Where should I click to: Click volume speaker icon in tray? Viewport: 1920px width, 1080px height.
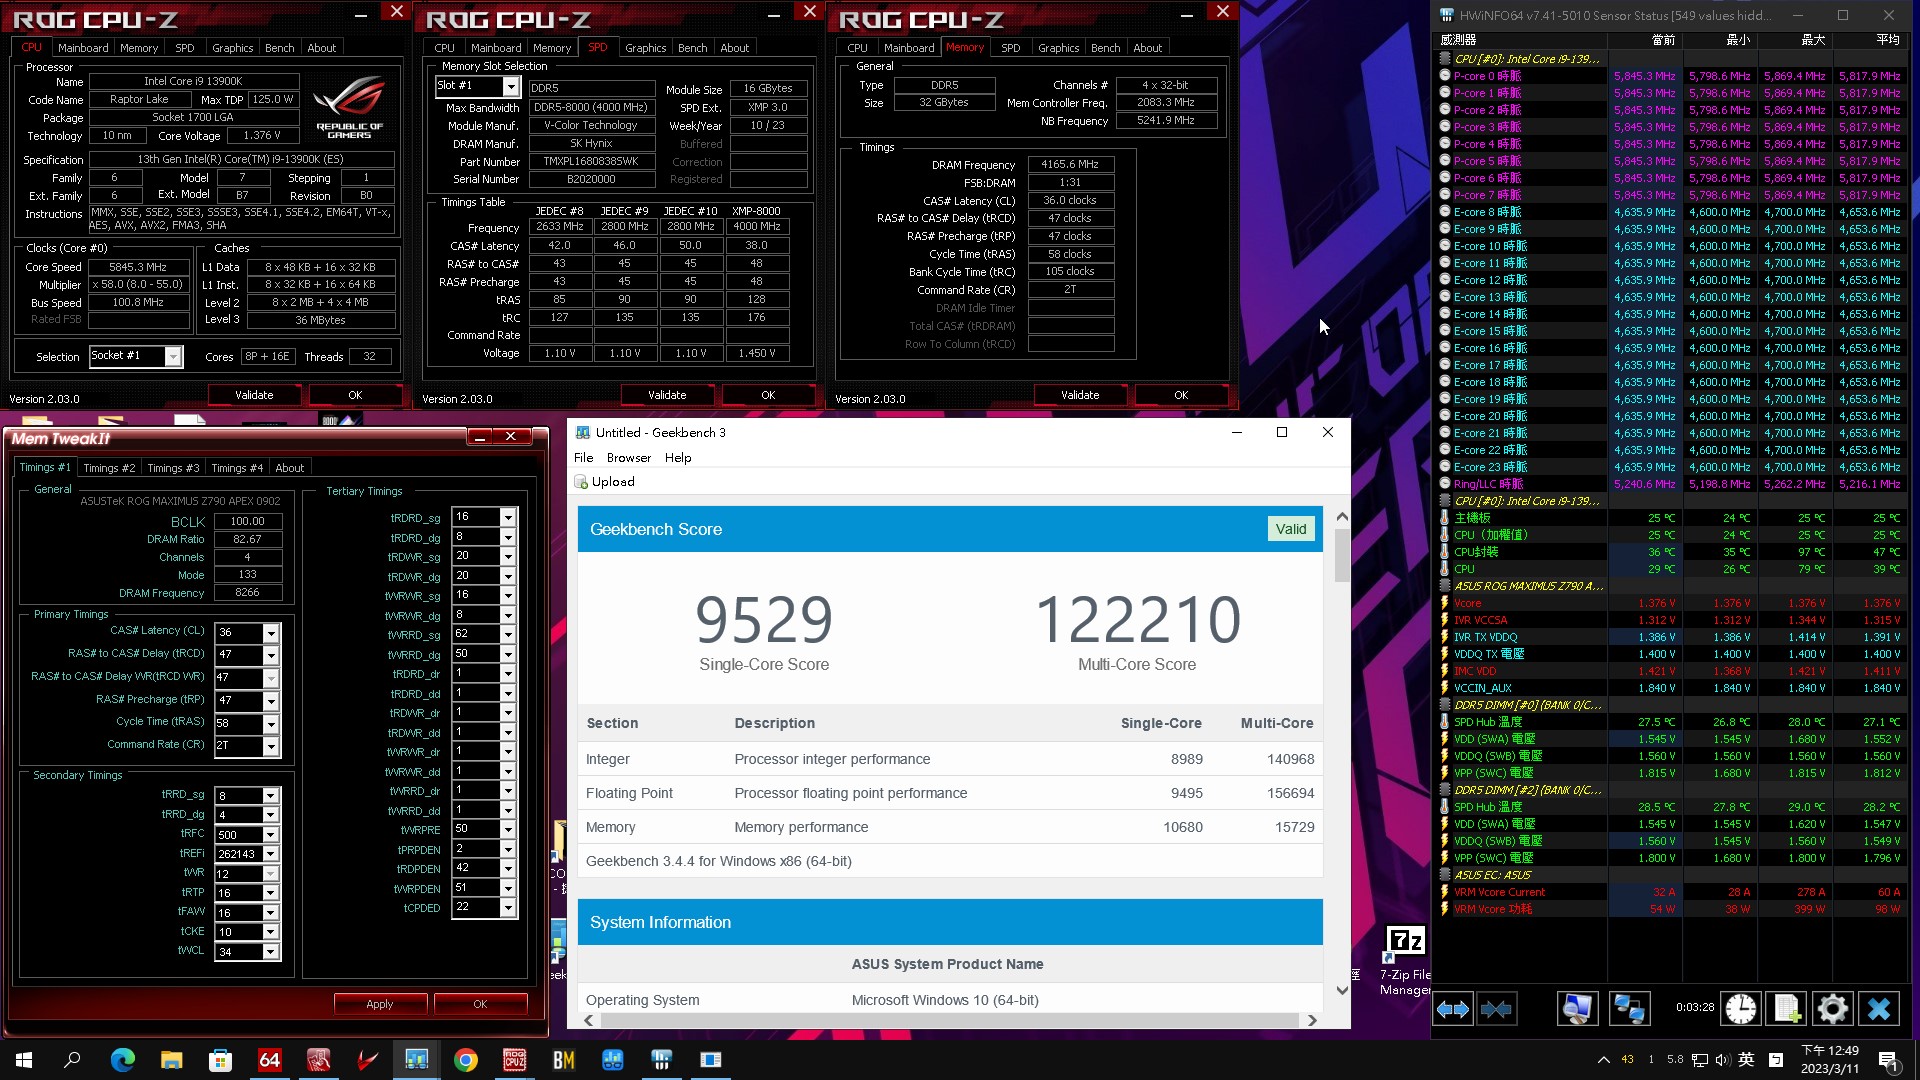1722,1060
